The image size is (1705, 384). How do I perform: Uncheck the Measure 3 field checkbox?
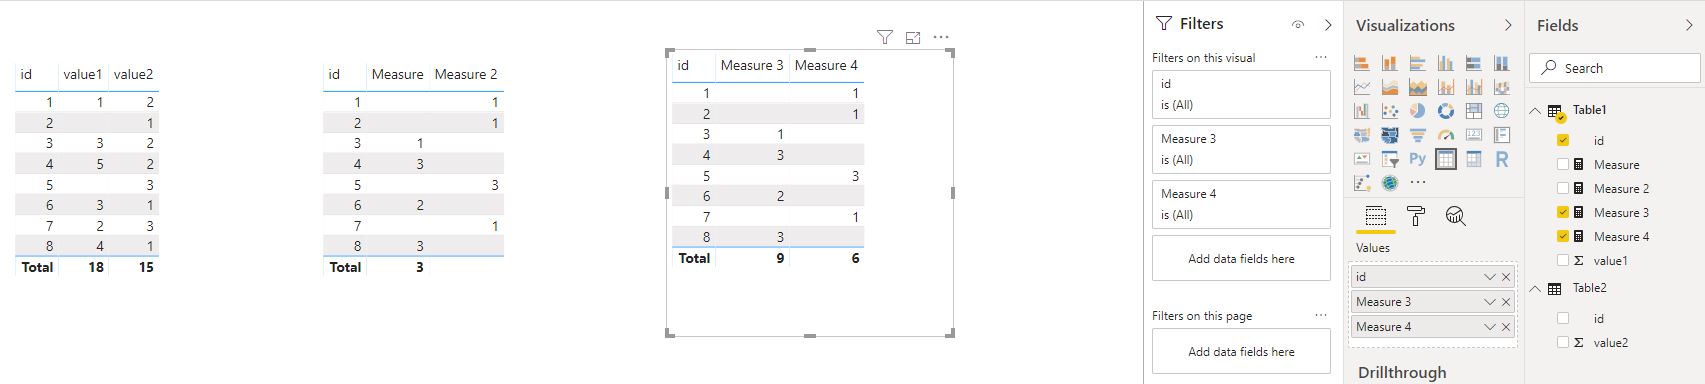pos(1563,212)
